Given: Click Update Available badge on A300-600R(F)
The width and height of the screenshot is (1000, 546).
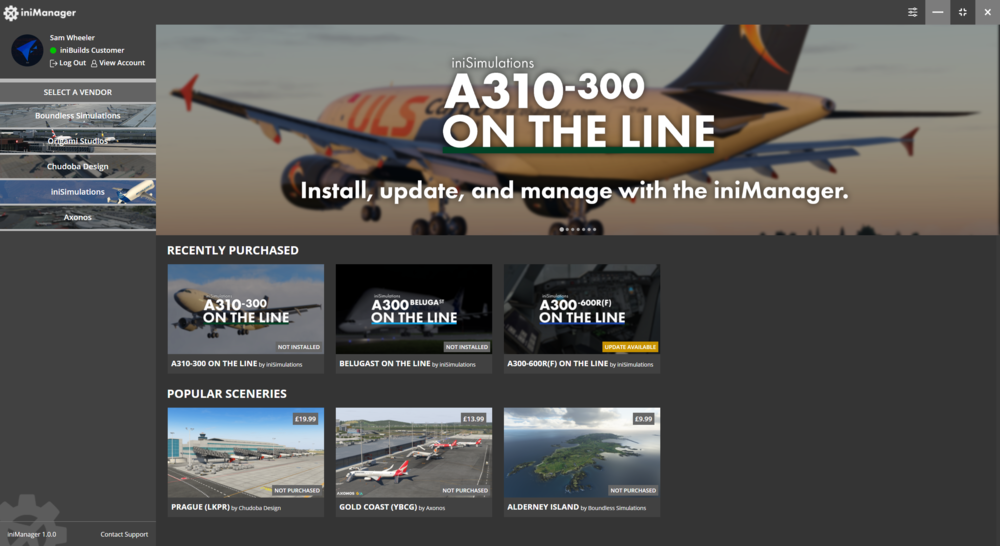Looking at the screenshot, I should pos(630,347).
